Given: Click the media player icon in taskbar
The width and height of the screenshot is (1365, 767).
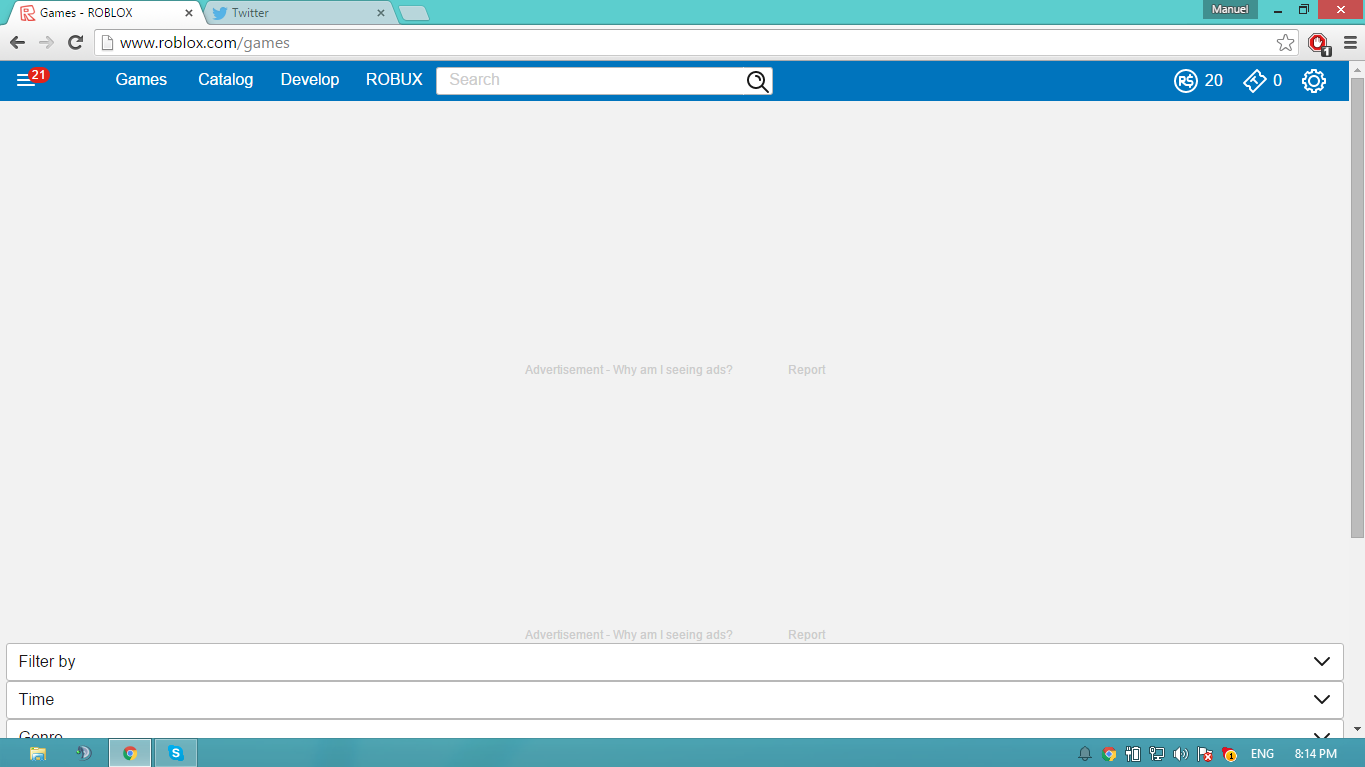Looking at the screenshot, I should [84, 753].
